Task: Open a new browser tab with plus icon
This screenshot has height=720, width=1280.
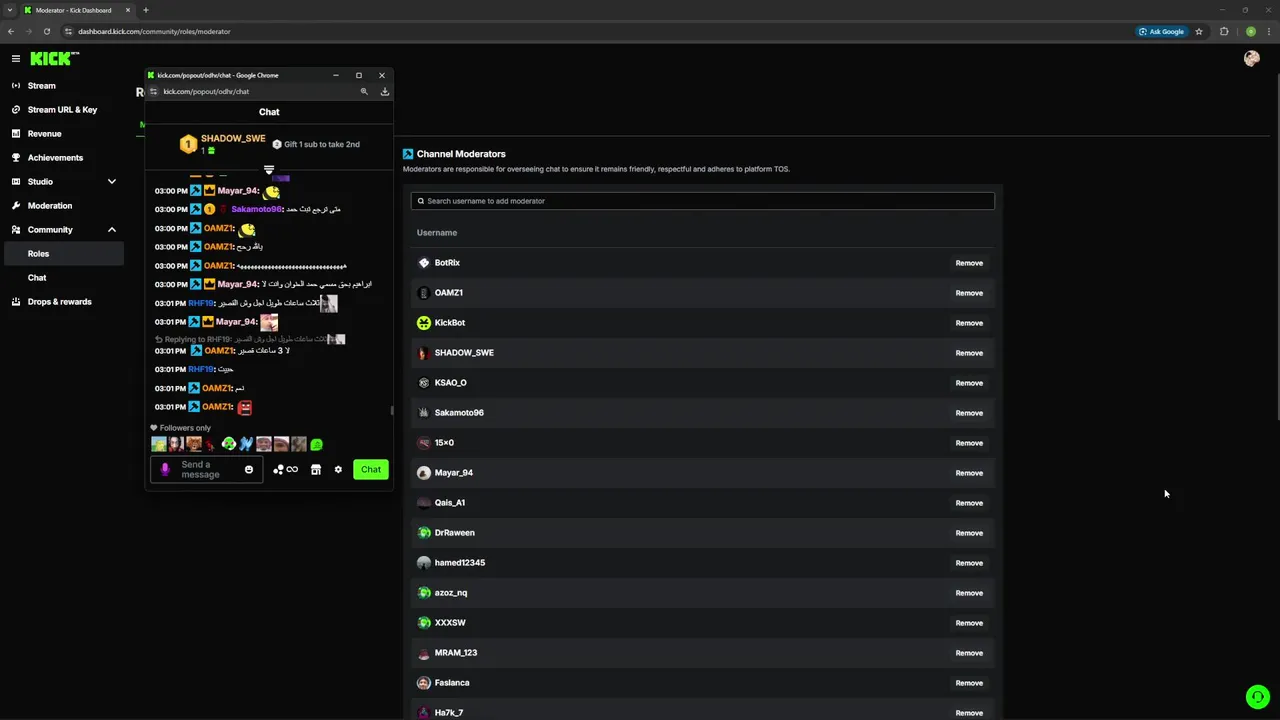Action: coord(146,10)
